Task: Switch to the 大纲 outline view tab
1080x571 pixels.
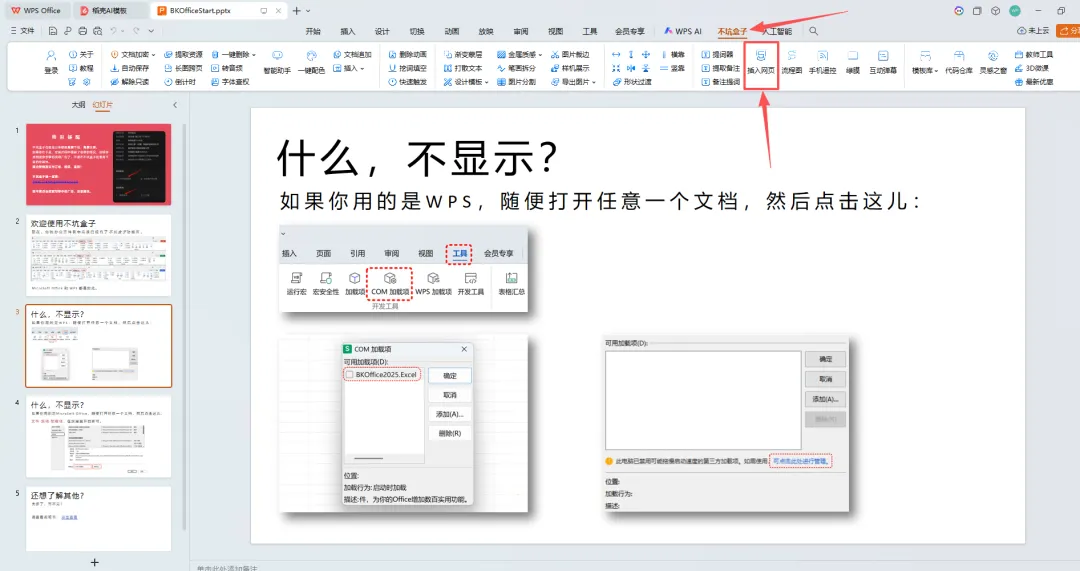Action: pos(79,105)
